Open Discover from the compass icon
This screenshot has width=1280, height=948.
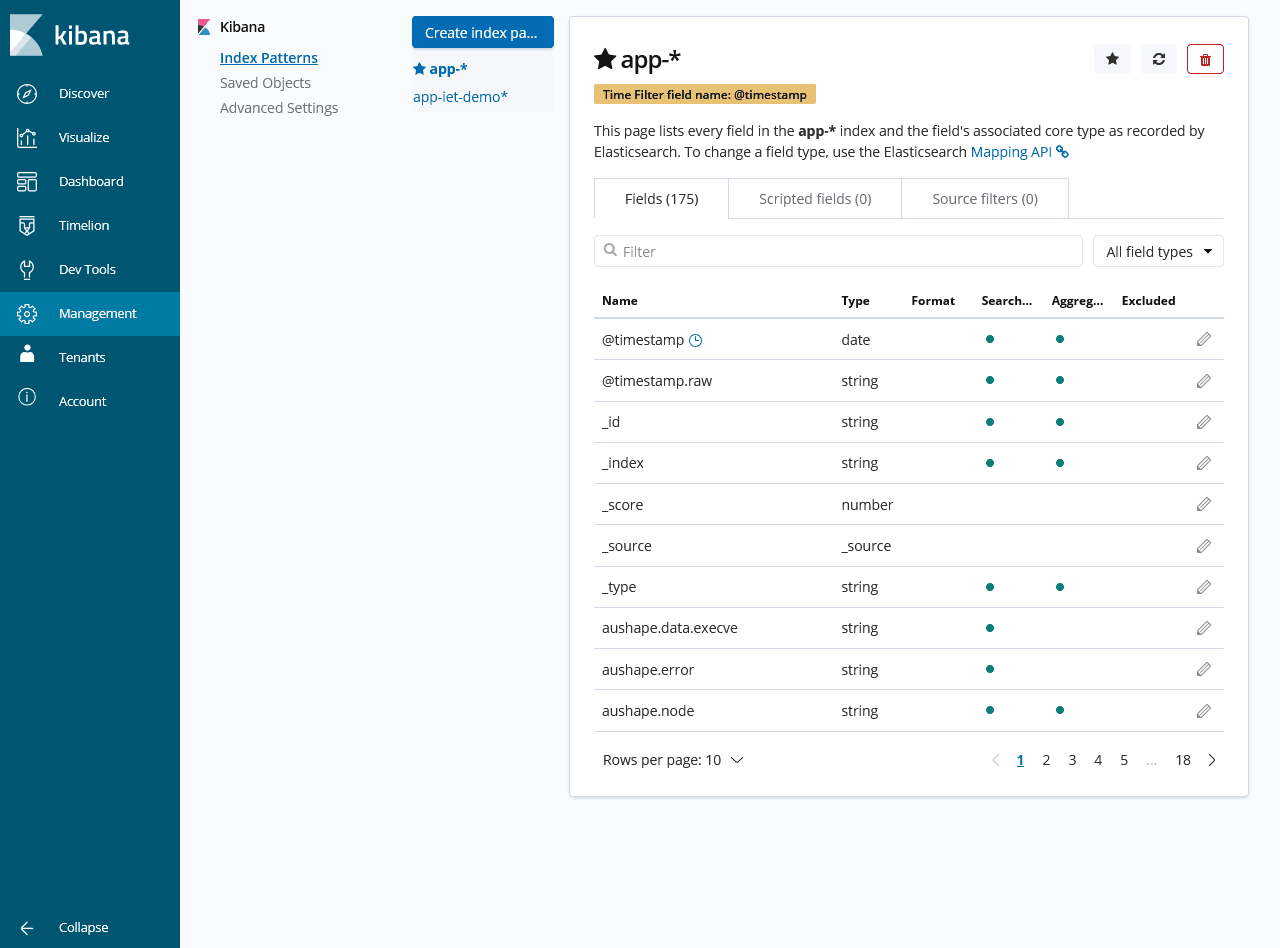27,93
